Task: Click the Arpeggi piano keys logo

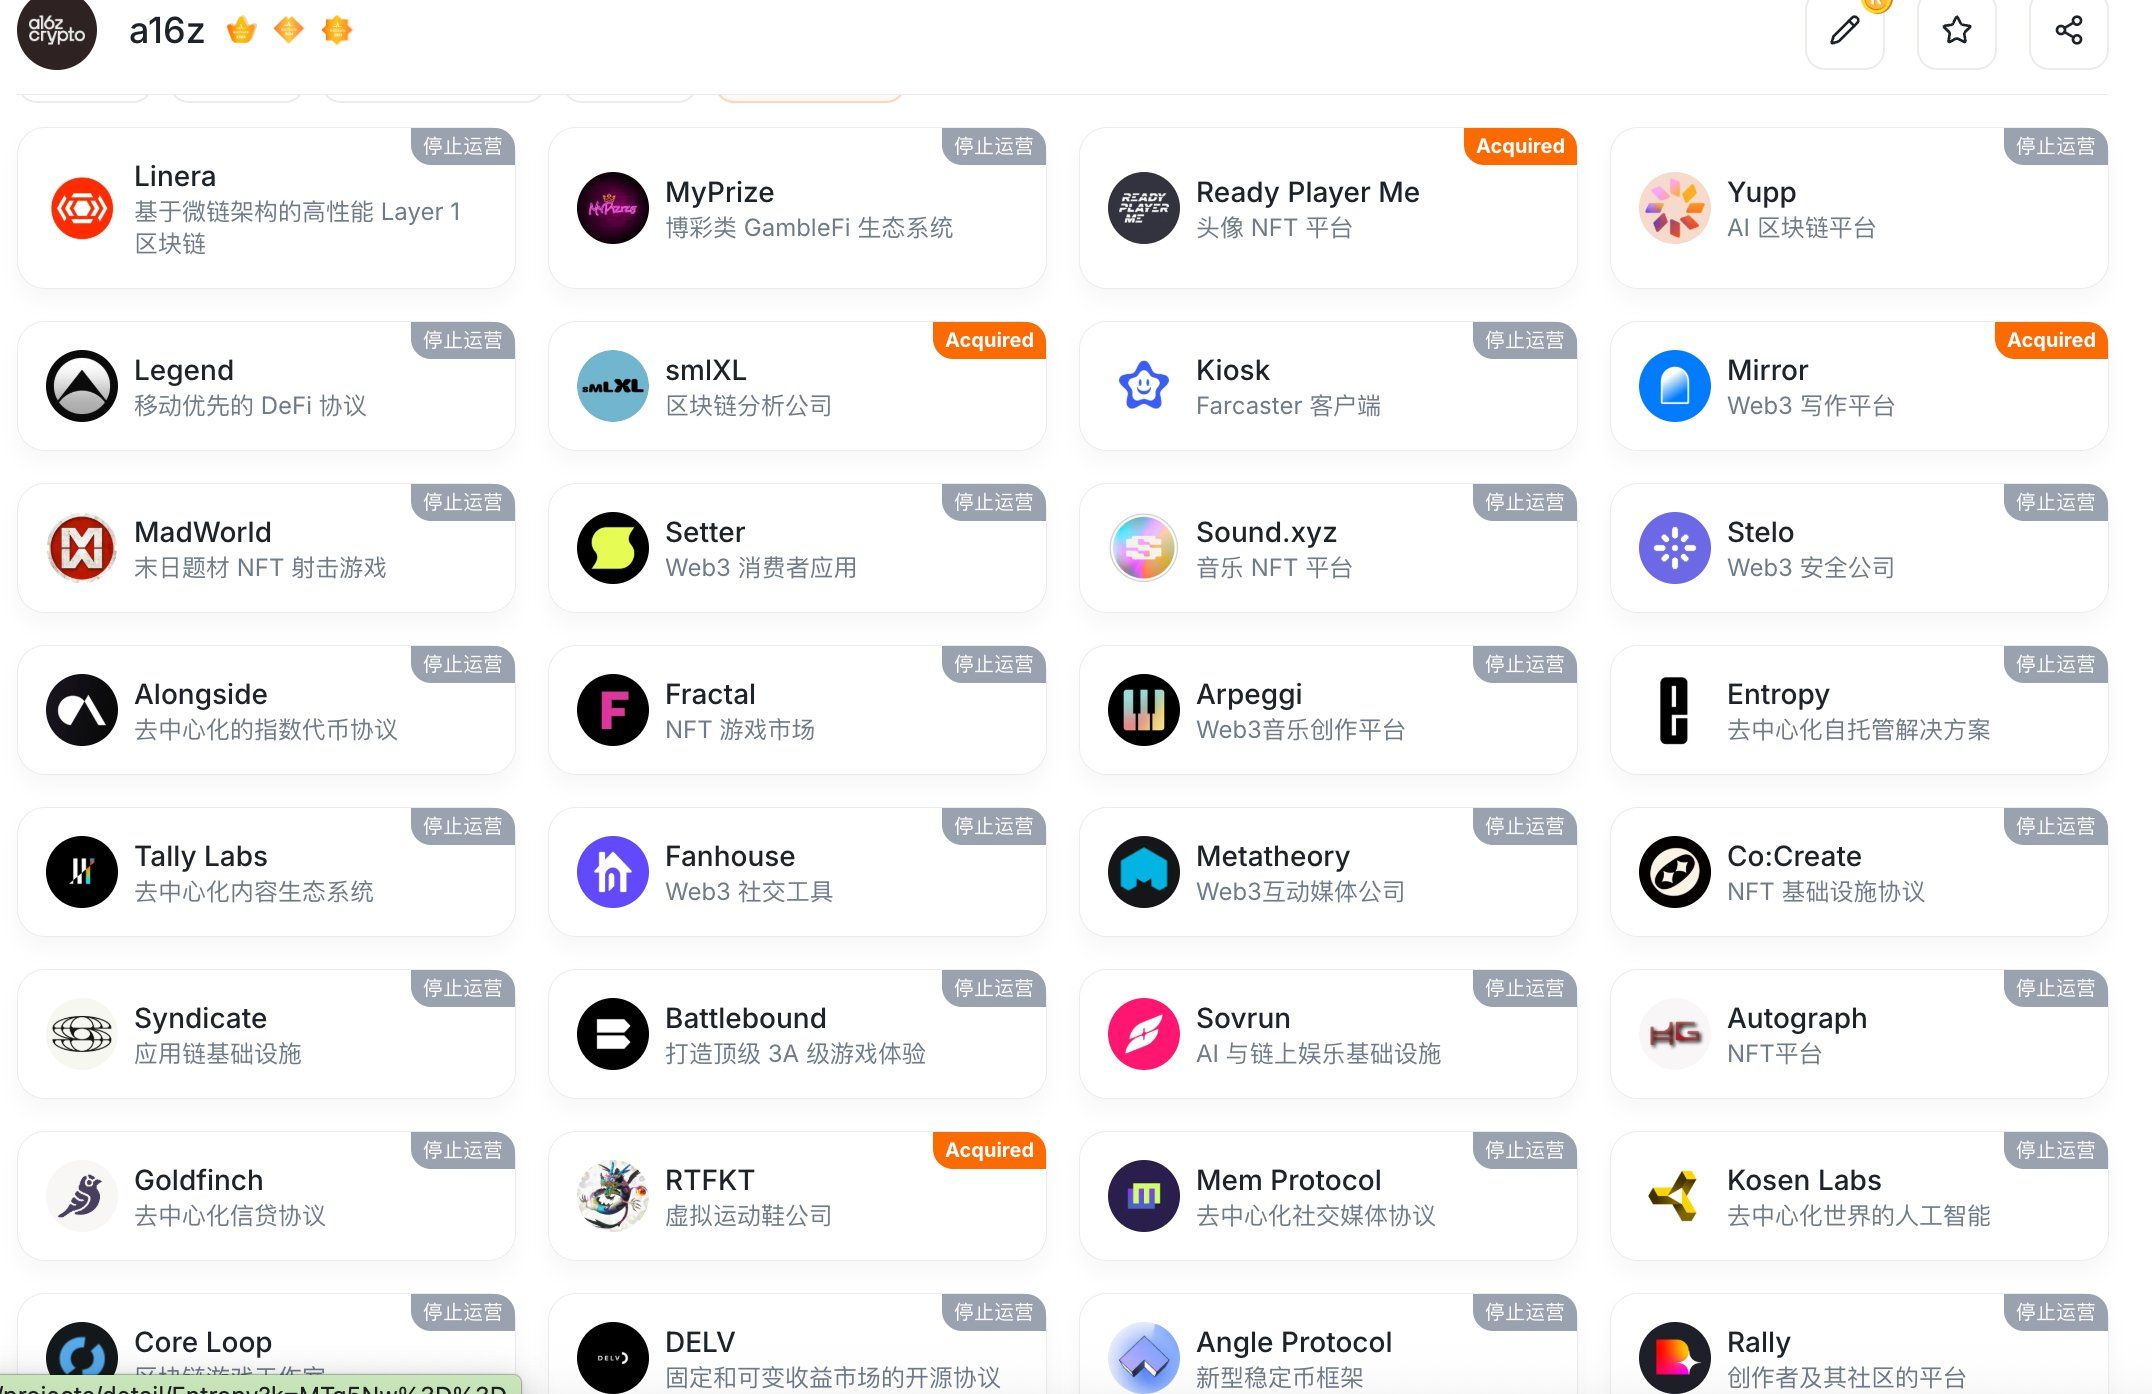Action: click(1144, 710)
